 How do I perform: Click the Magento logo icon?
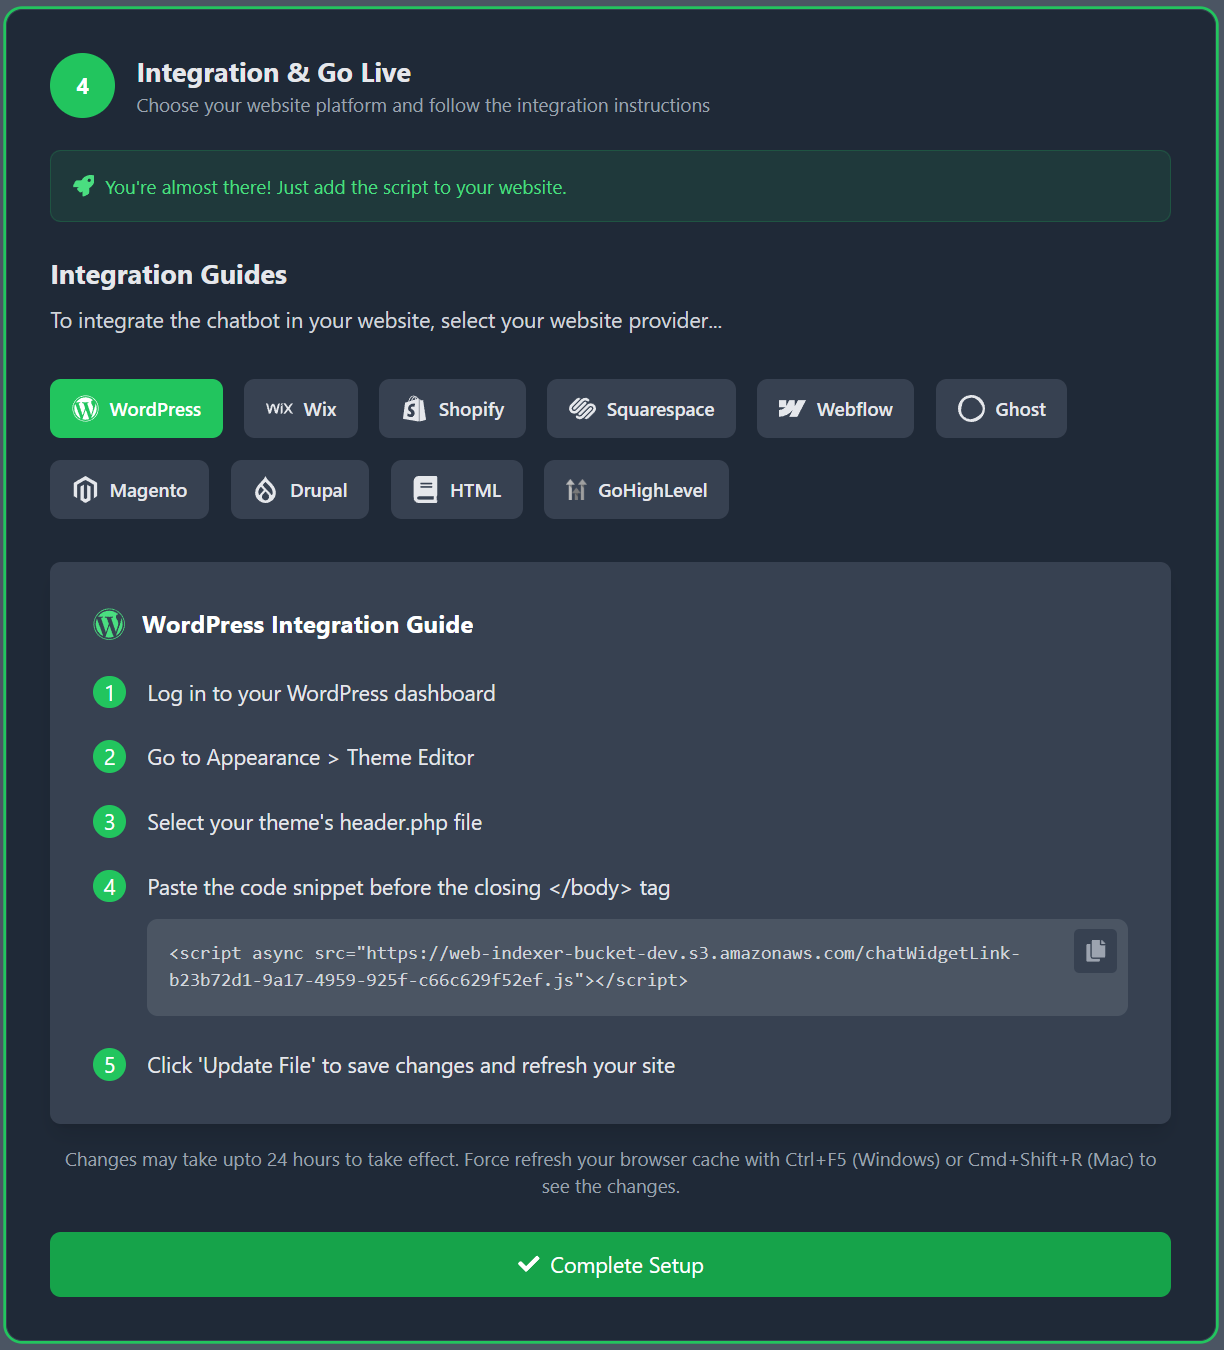pyautogui.click(x=84, y=489)
